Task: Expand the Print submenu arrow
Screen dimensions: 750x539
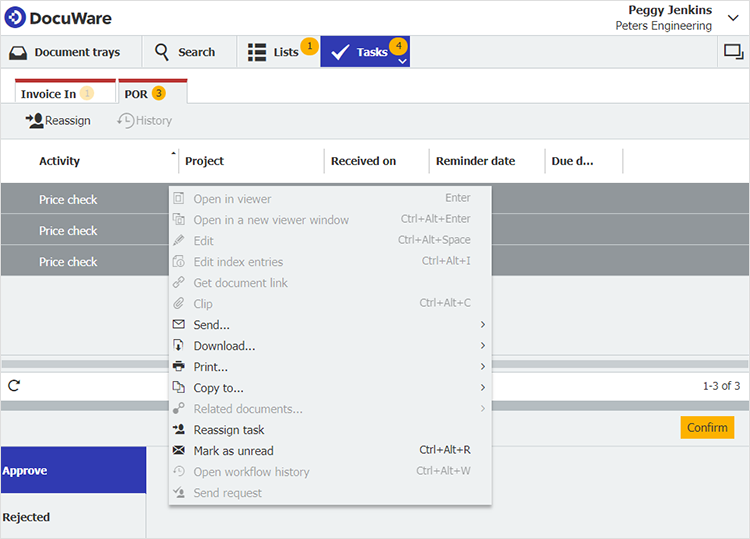Action: pyautogui.click(x=483, y=367)
